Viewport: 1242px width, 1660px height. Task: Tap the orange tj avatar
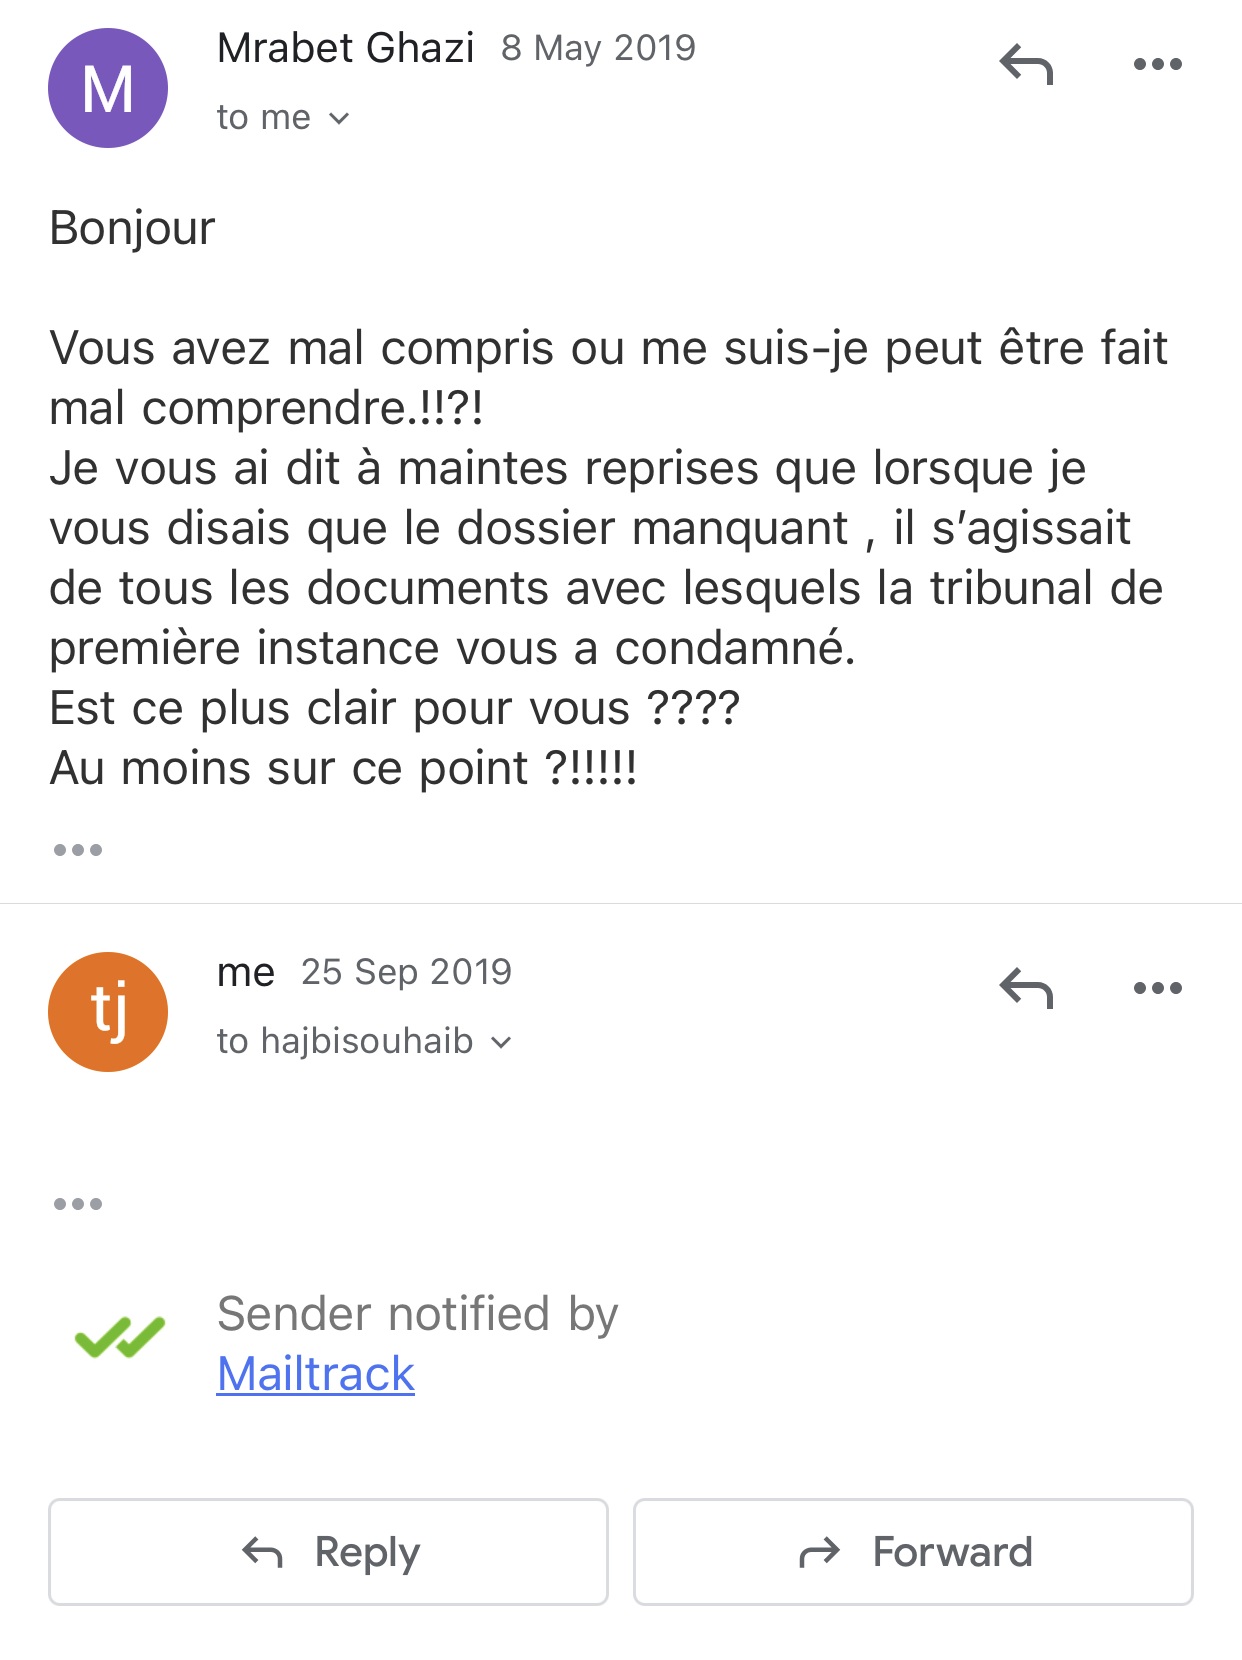point(108,1012)
